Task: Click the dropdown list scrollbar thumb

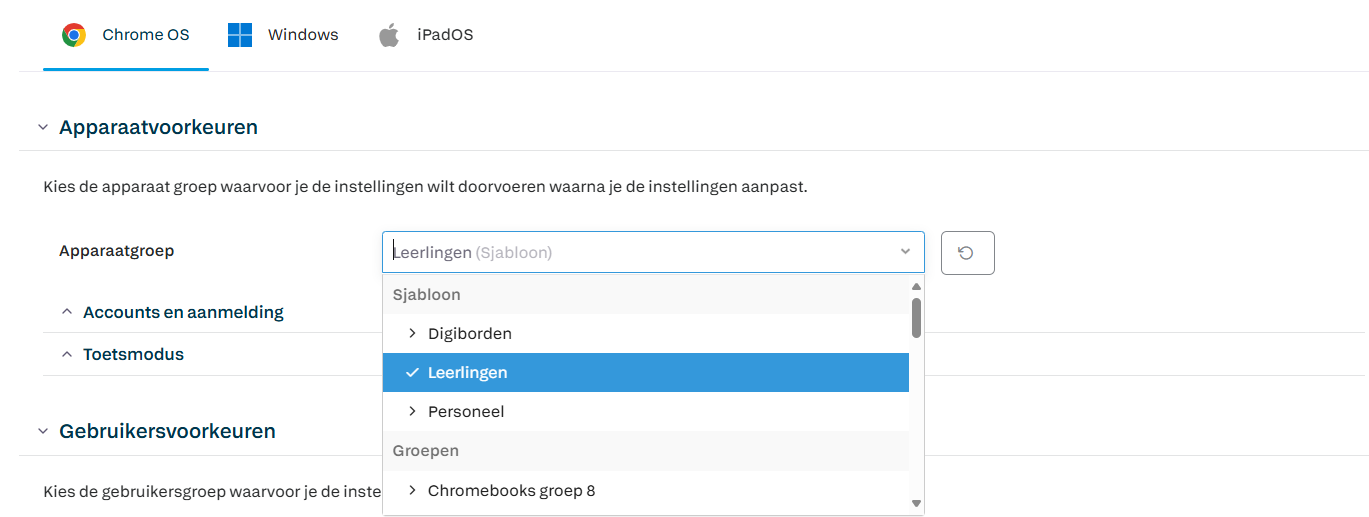Action: 916,317
